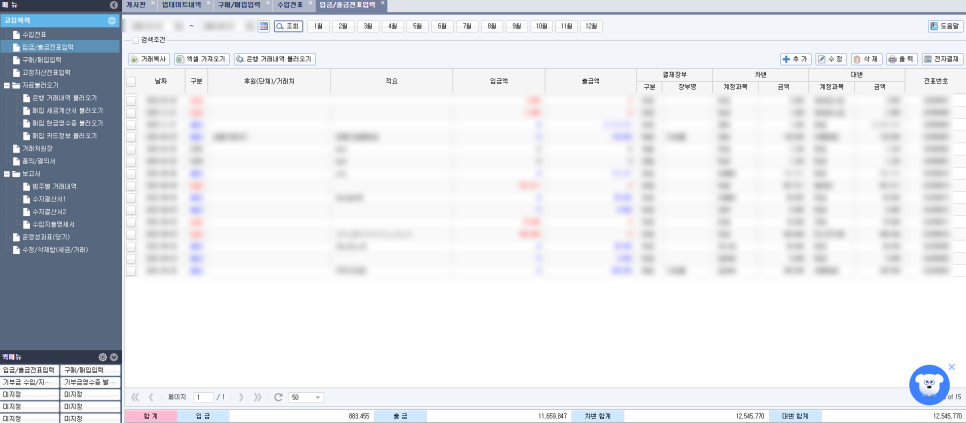Close the 업데이트내역 tab
Screen dimensions: 966x423
coord(209,3)
